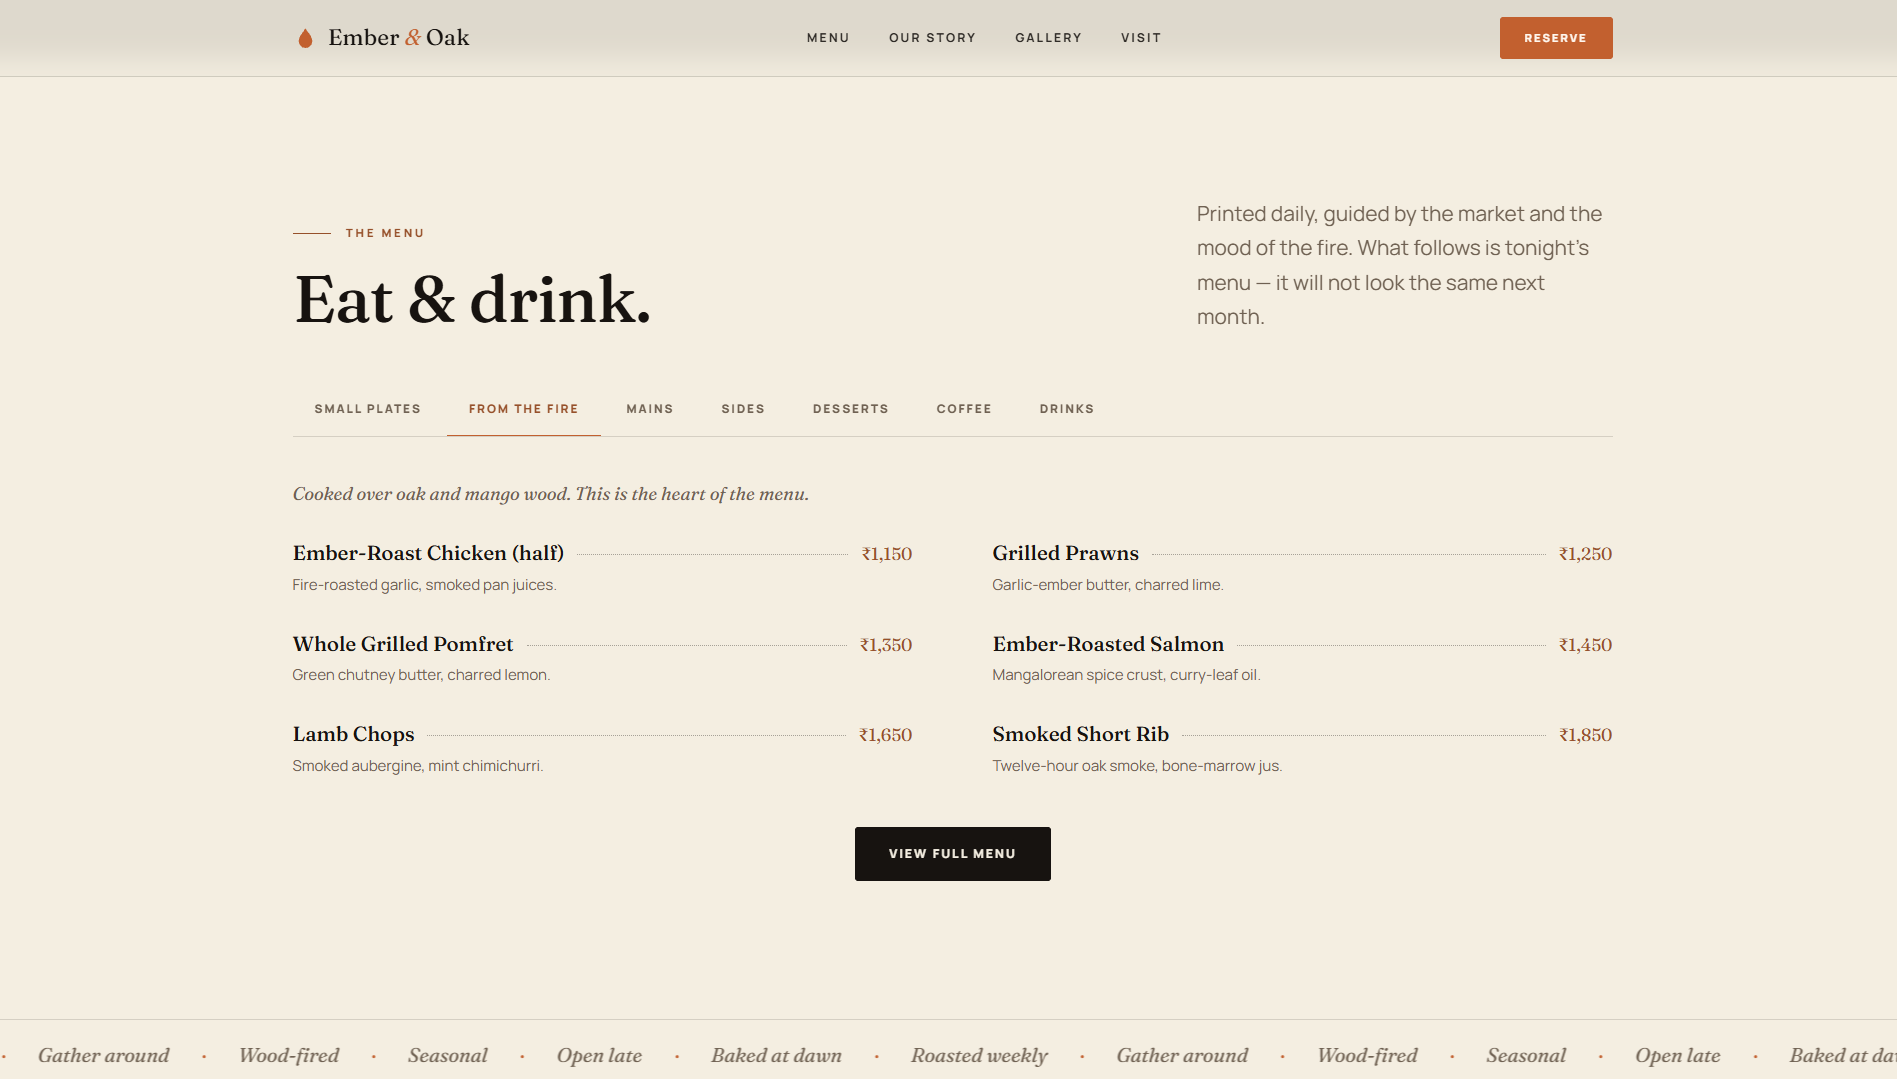Screen dimensions: 1897x1079
Task: Click the Ember & Oak flame logo icon
Action: 305,38
